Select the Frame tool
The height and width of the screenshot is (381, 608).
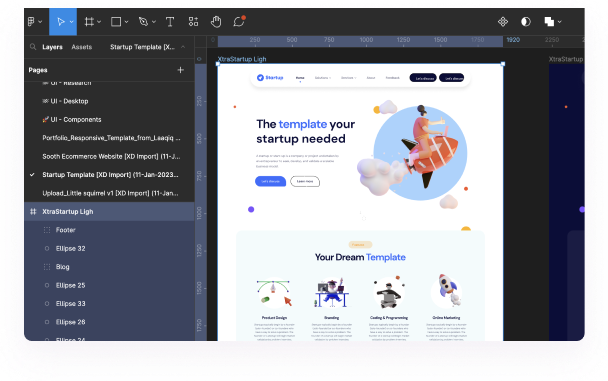[89, 22]
